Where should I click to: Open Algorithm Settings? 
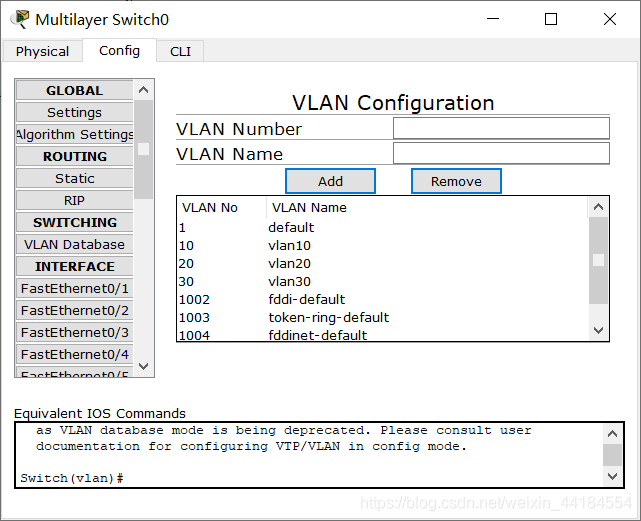pyautogui.click(x=74, y=135)
